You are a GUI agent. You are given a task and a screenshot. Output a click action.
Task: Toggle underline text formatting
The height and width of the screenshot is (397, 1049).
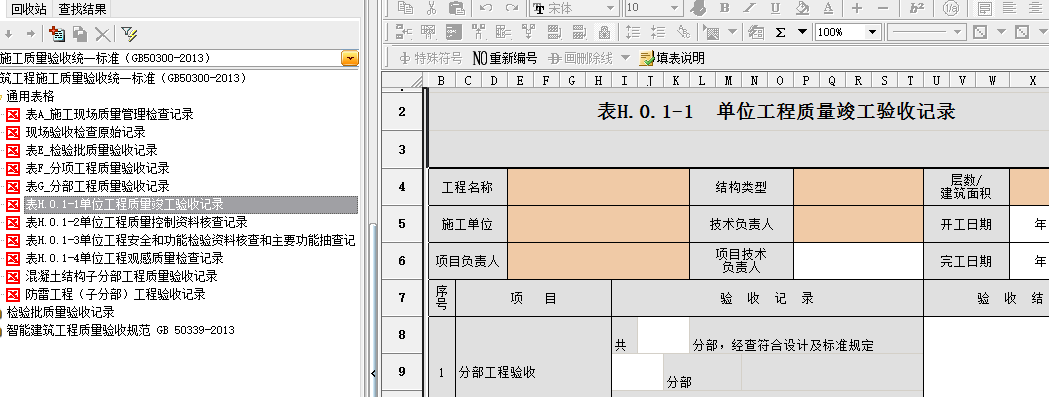[775, 8]
